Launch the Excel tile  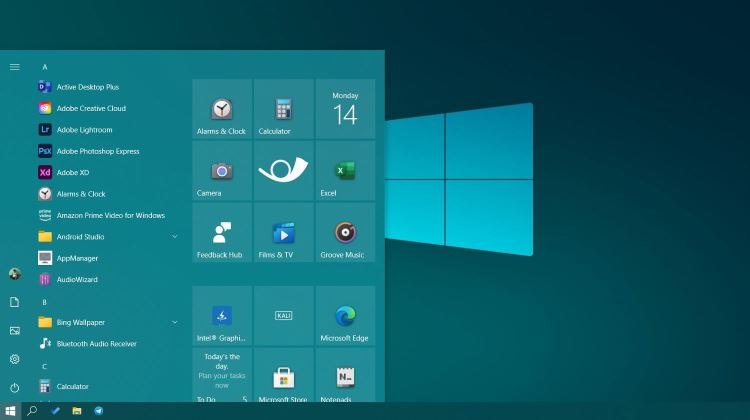pyautogui.click(x=345, y=171)
